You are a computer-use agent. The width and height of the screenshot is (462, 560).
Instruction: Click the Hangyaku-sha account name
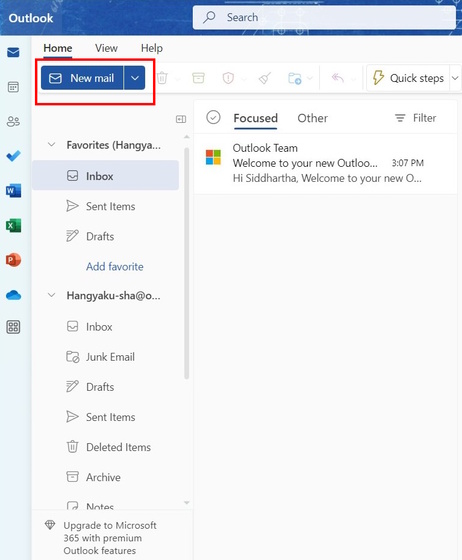coord(114,296)
